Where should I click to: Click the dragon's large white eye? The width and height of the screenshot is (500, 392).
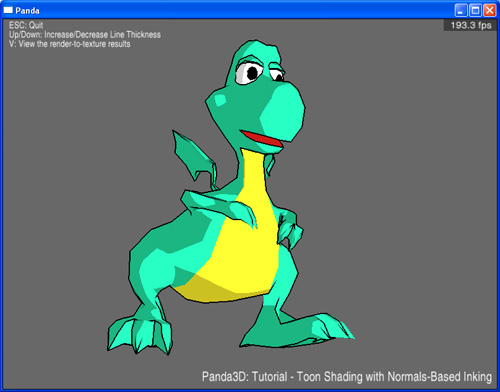[x=248, y=73]
